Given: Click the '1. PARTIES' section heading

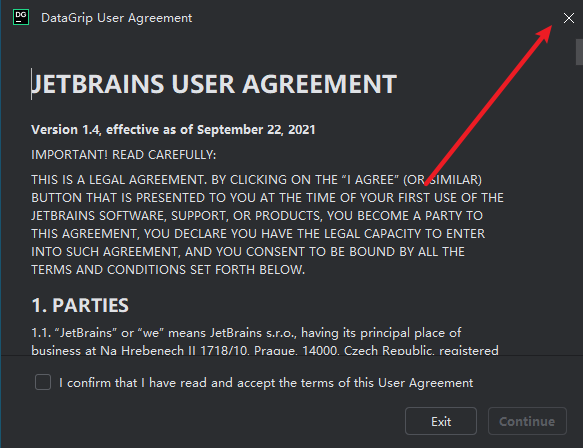Looking at the screenshot, I should pyautogui.click(x=80, y=305).
